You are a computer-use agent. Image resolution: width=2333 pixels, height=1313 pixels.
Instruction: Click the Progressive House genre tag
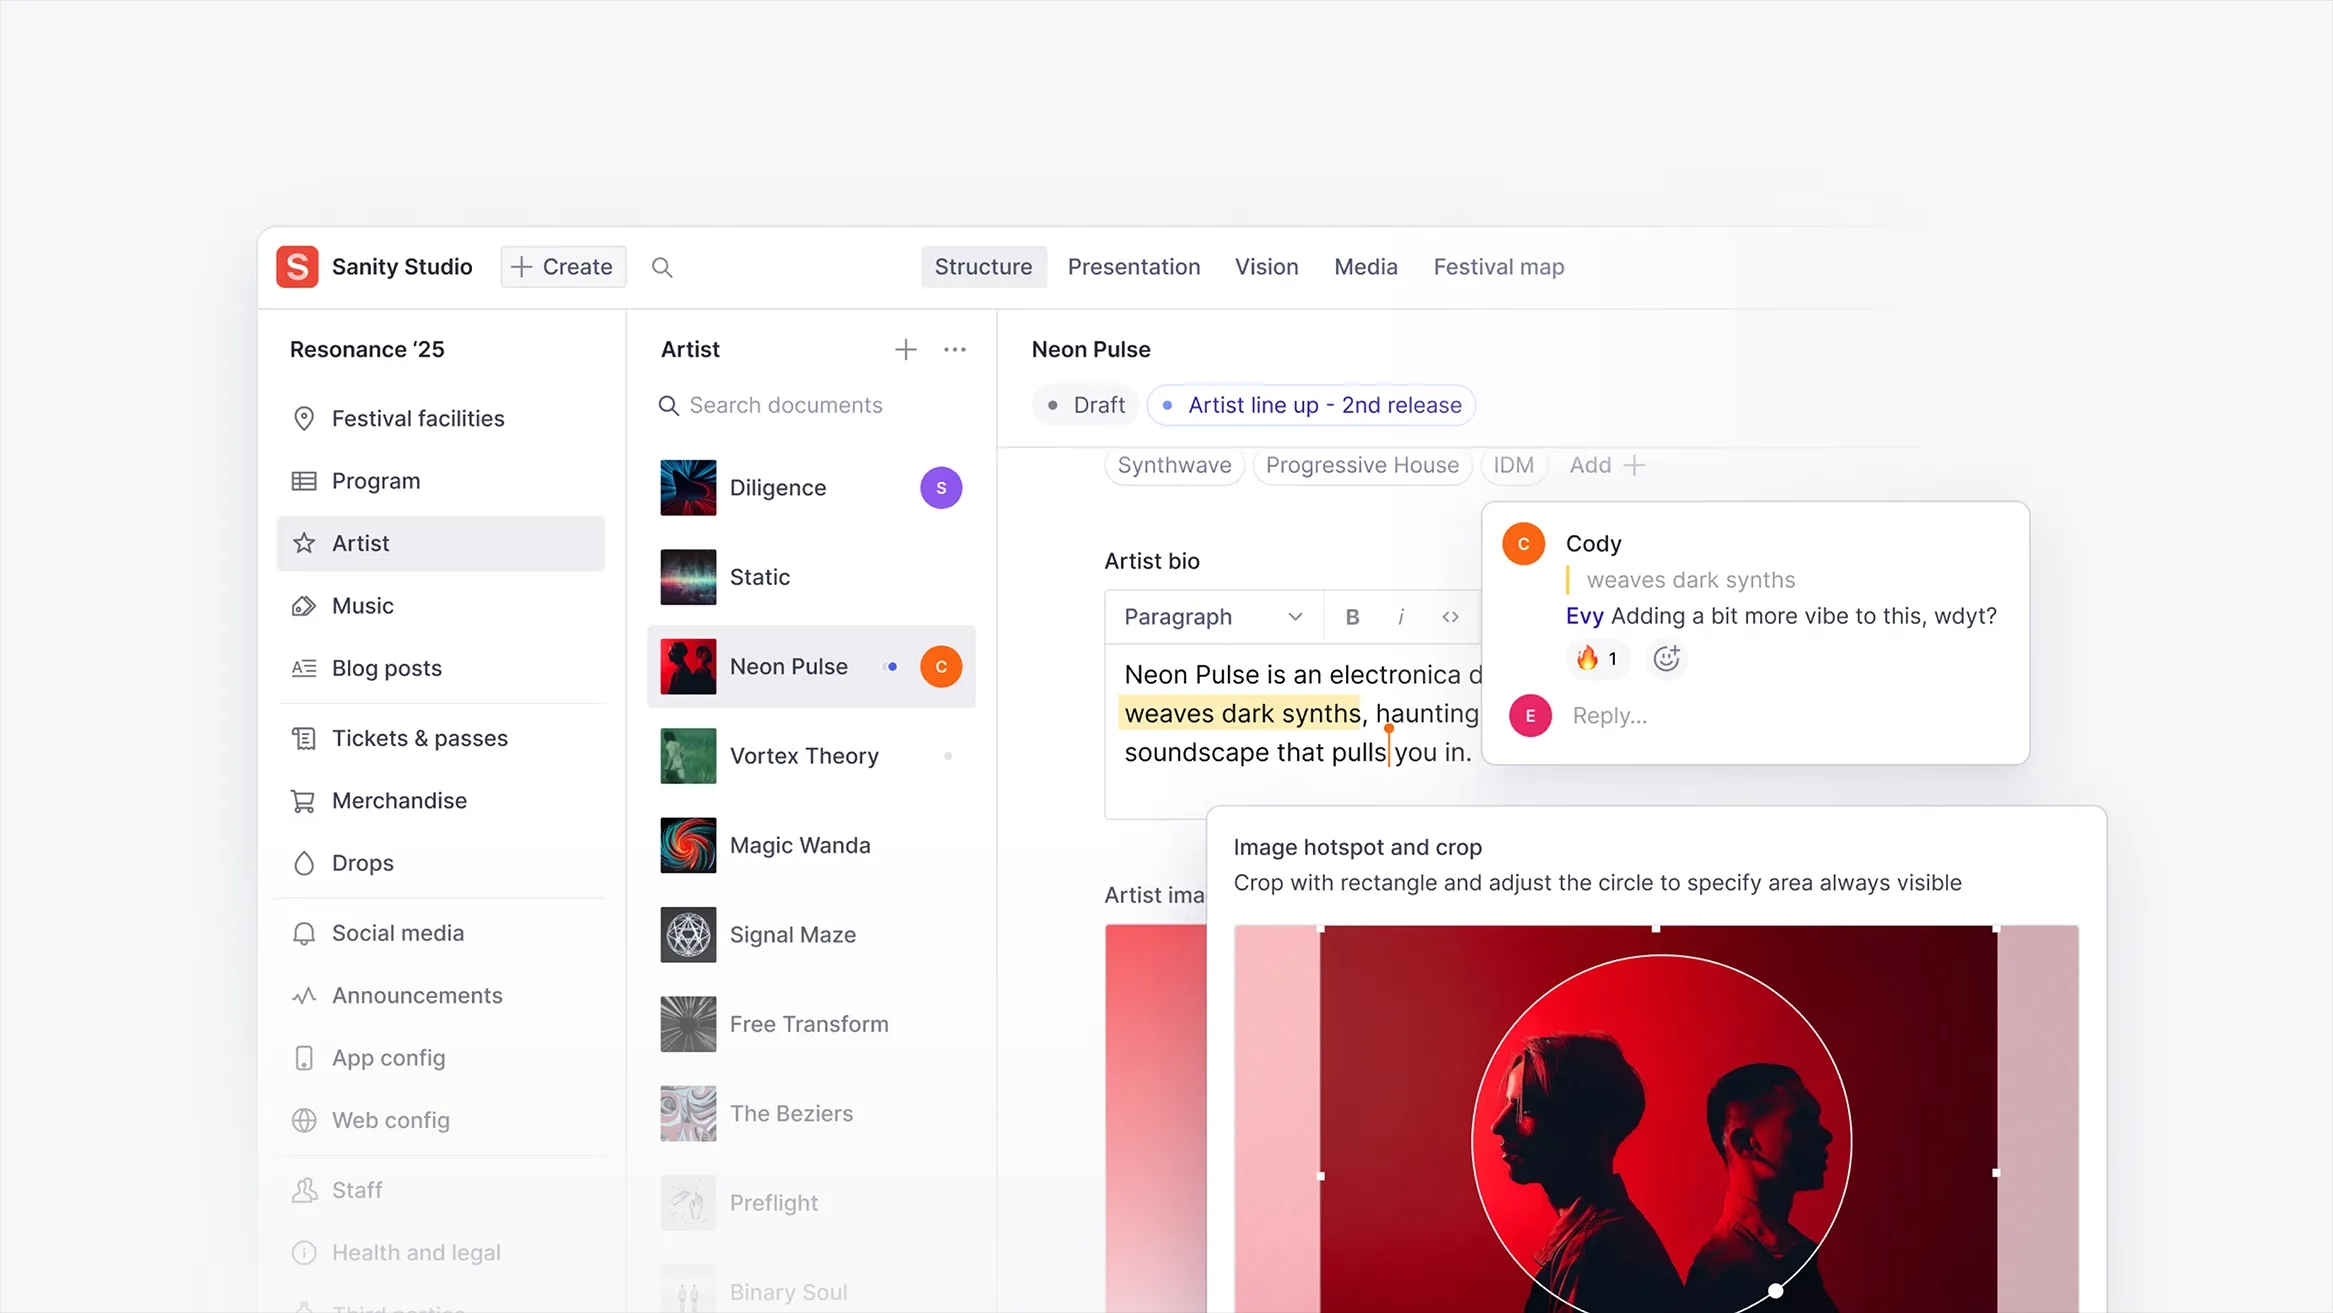click(x=1362, y=465)
